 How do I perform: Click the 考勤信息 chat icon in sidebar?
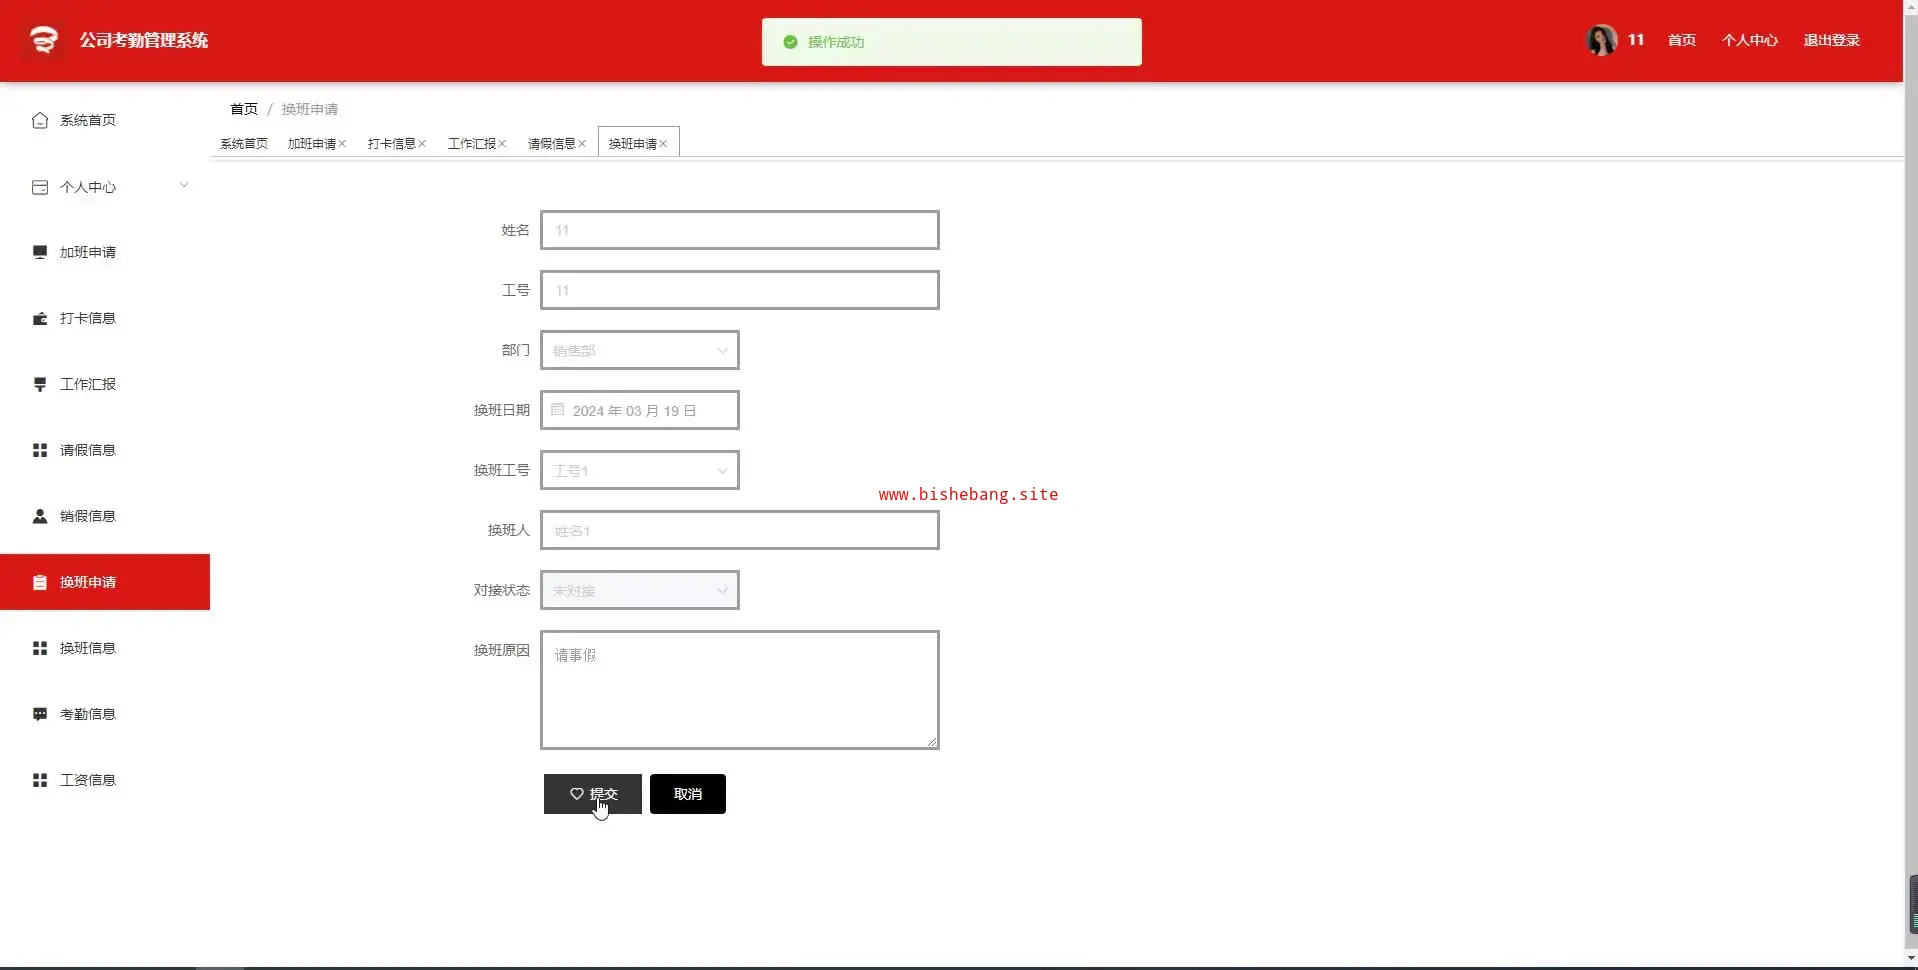[40, 714]
